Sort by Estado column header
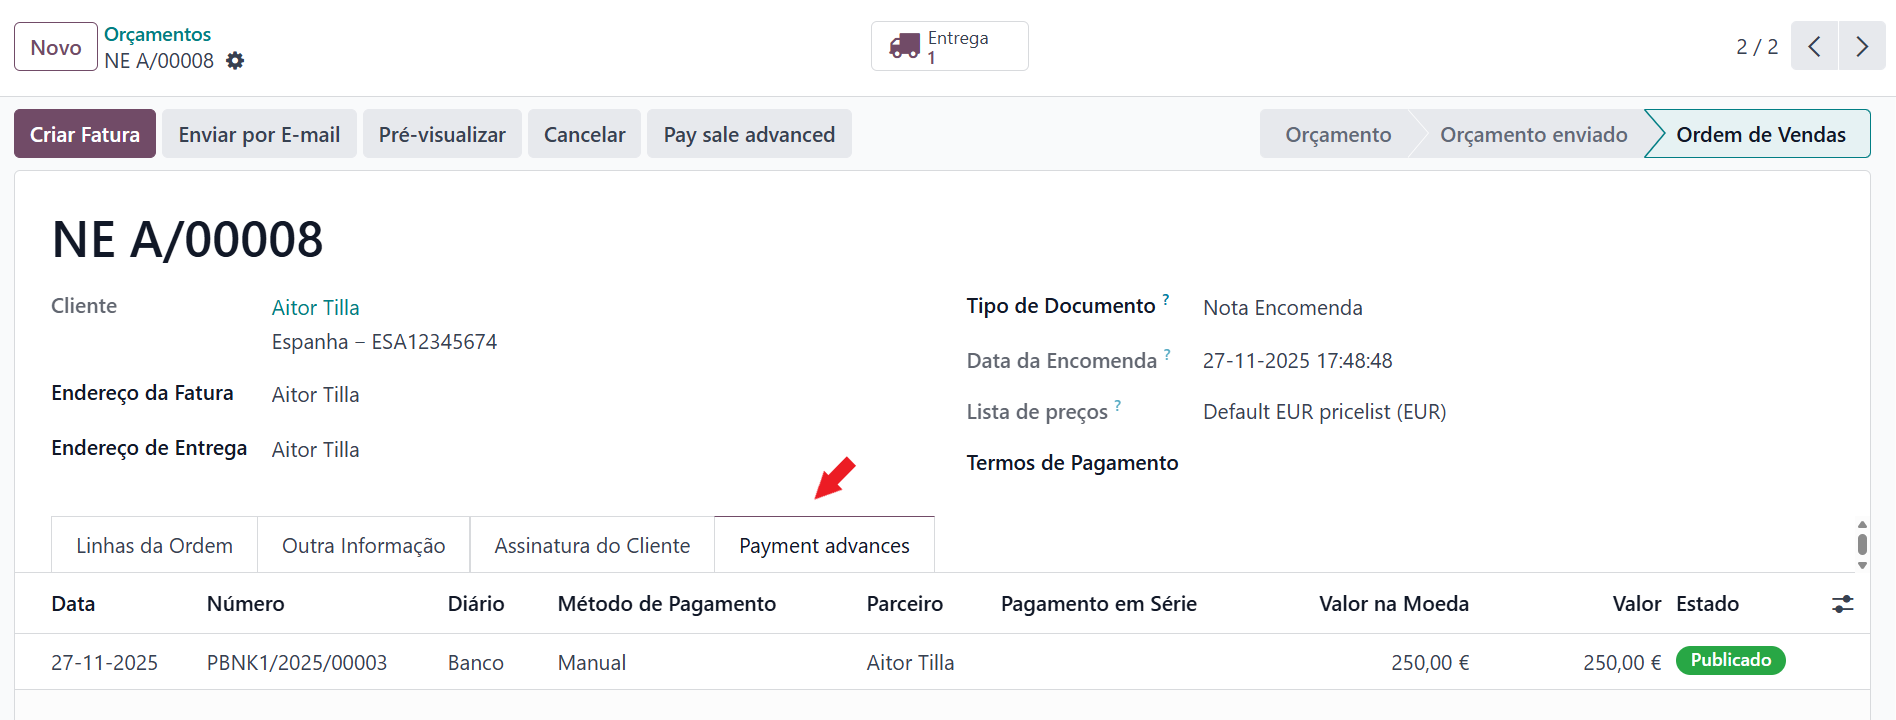Screen dimensions: 1896x720 (1707, 604)
